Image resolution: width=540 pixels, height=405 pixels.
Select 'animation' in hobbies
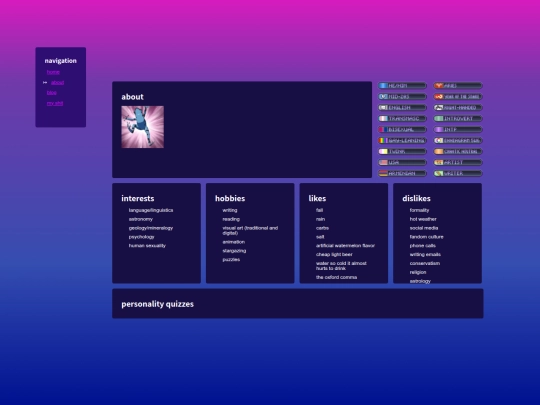pos(233,242)
